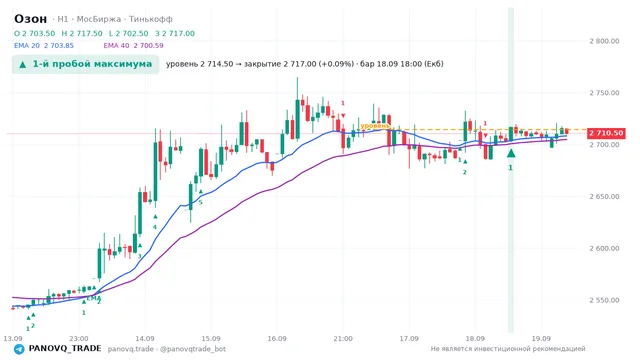640x360 pixels.
Task: Click the panovq.trade · @panovqtrade_bot text
Action: tap(167, 349)
